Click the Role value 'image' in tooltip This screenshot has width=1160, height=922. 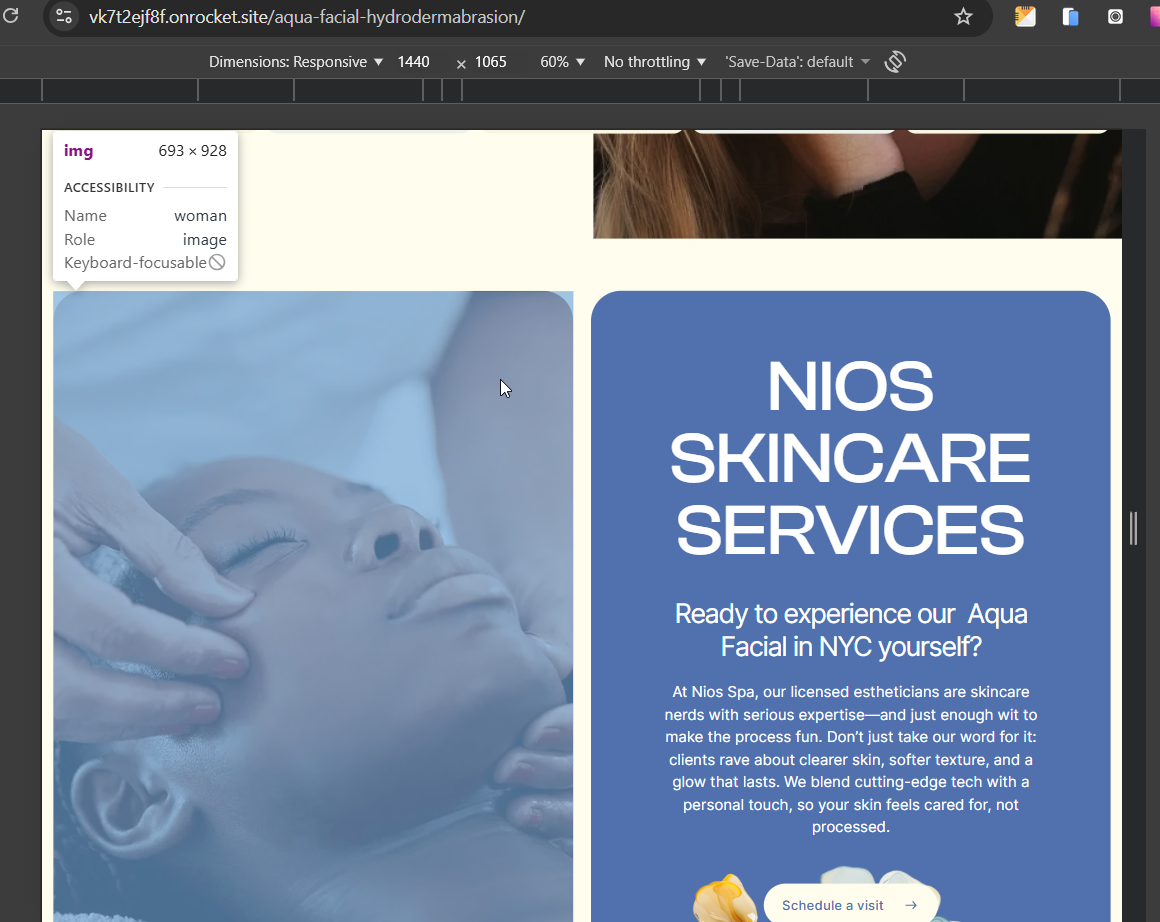(x=205, y=240)
